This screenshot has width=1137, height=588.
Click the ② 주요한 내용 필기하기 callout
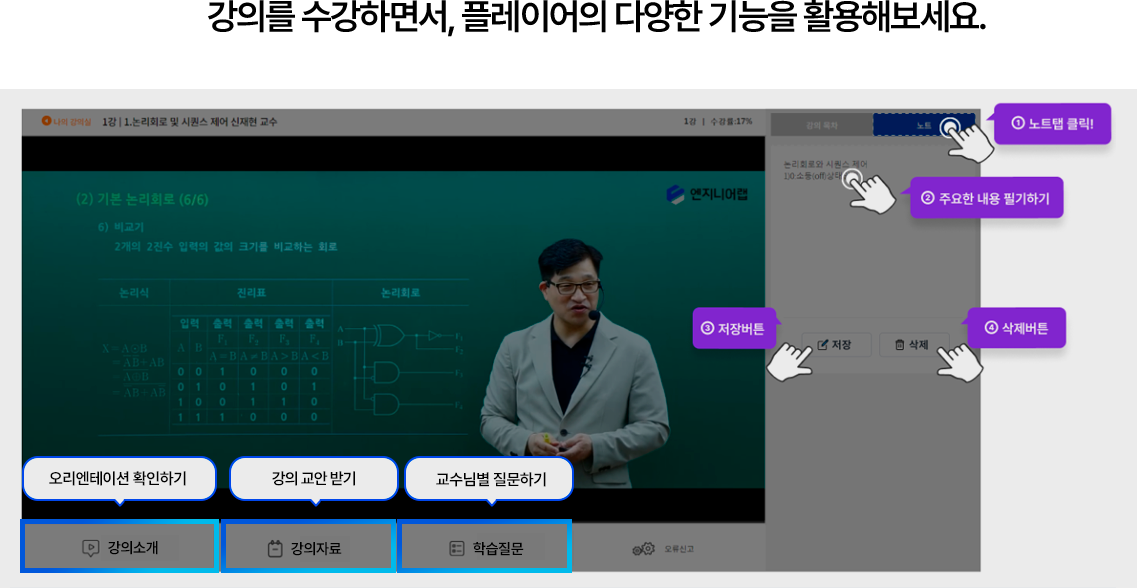[986, 199]
